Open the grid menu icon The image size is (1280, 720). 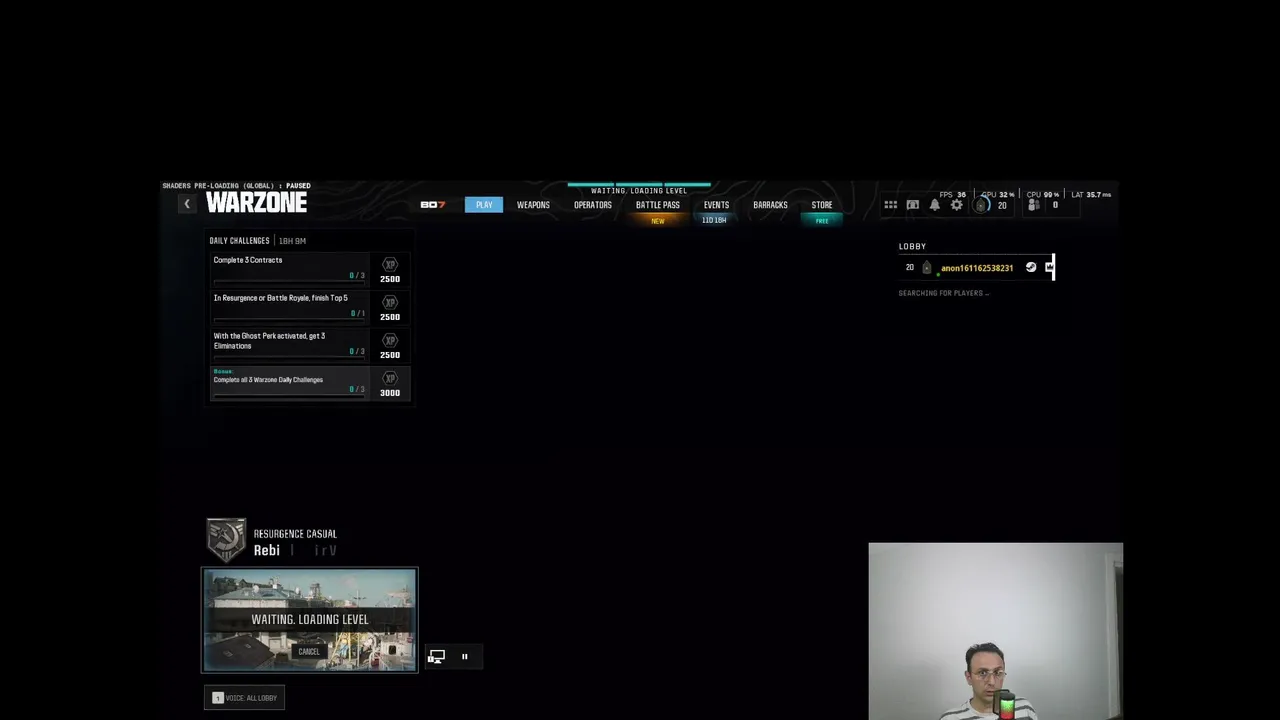click(x=890, y=205)
